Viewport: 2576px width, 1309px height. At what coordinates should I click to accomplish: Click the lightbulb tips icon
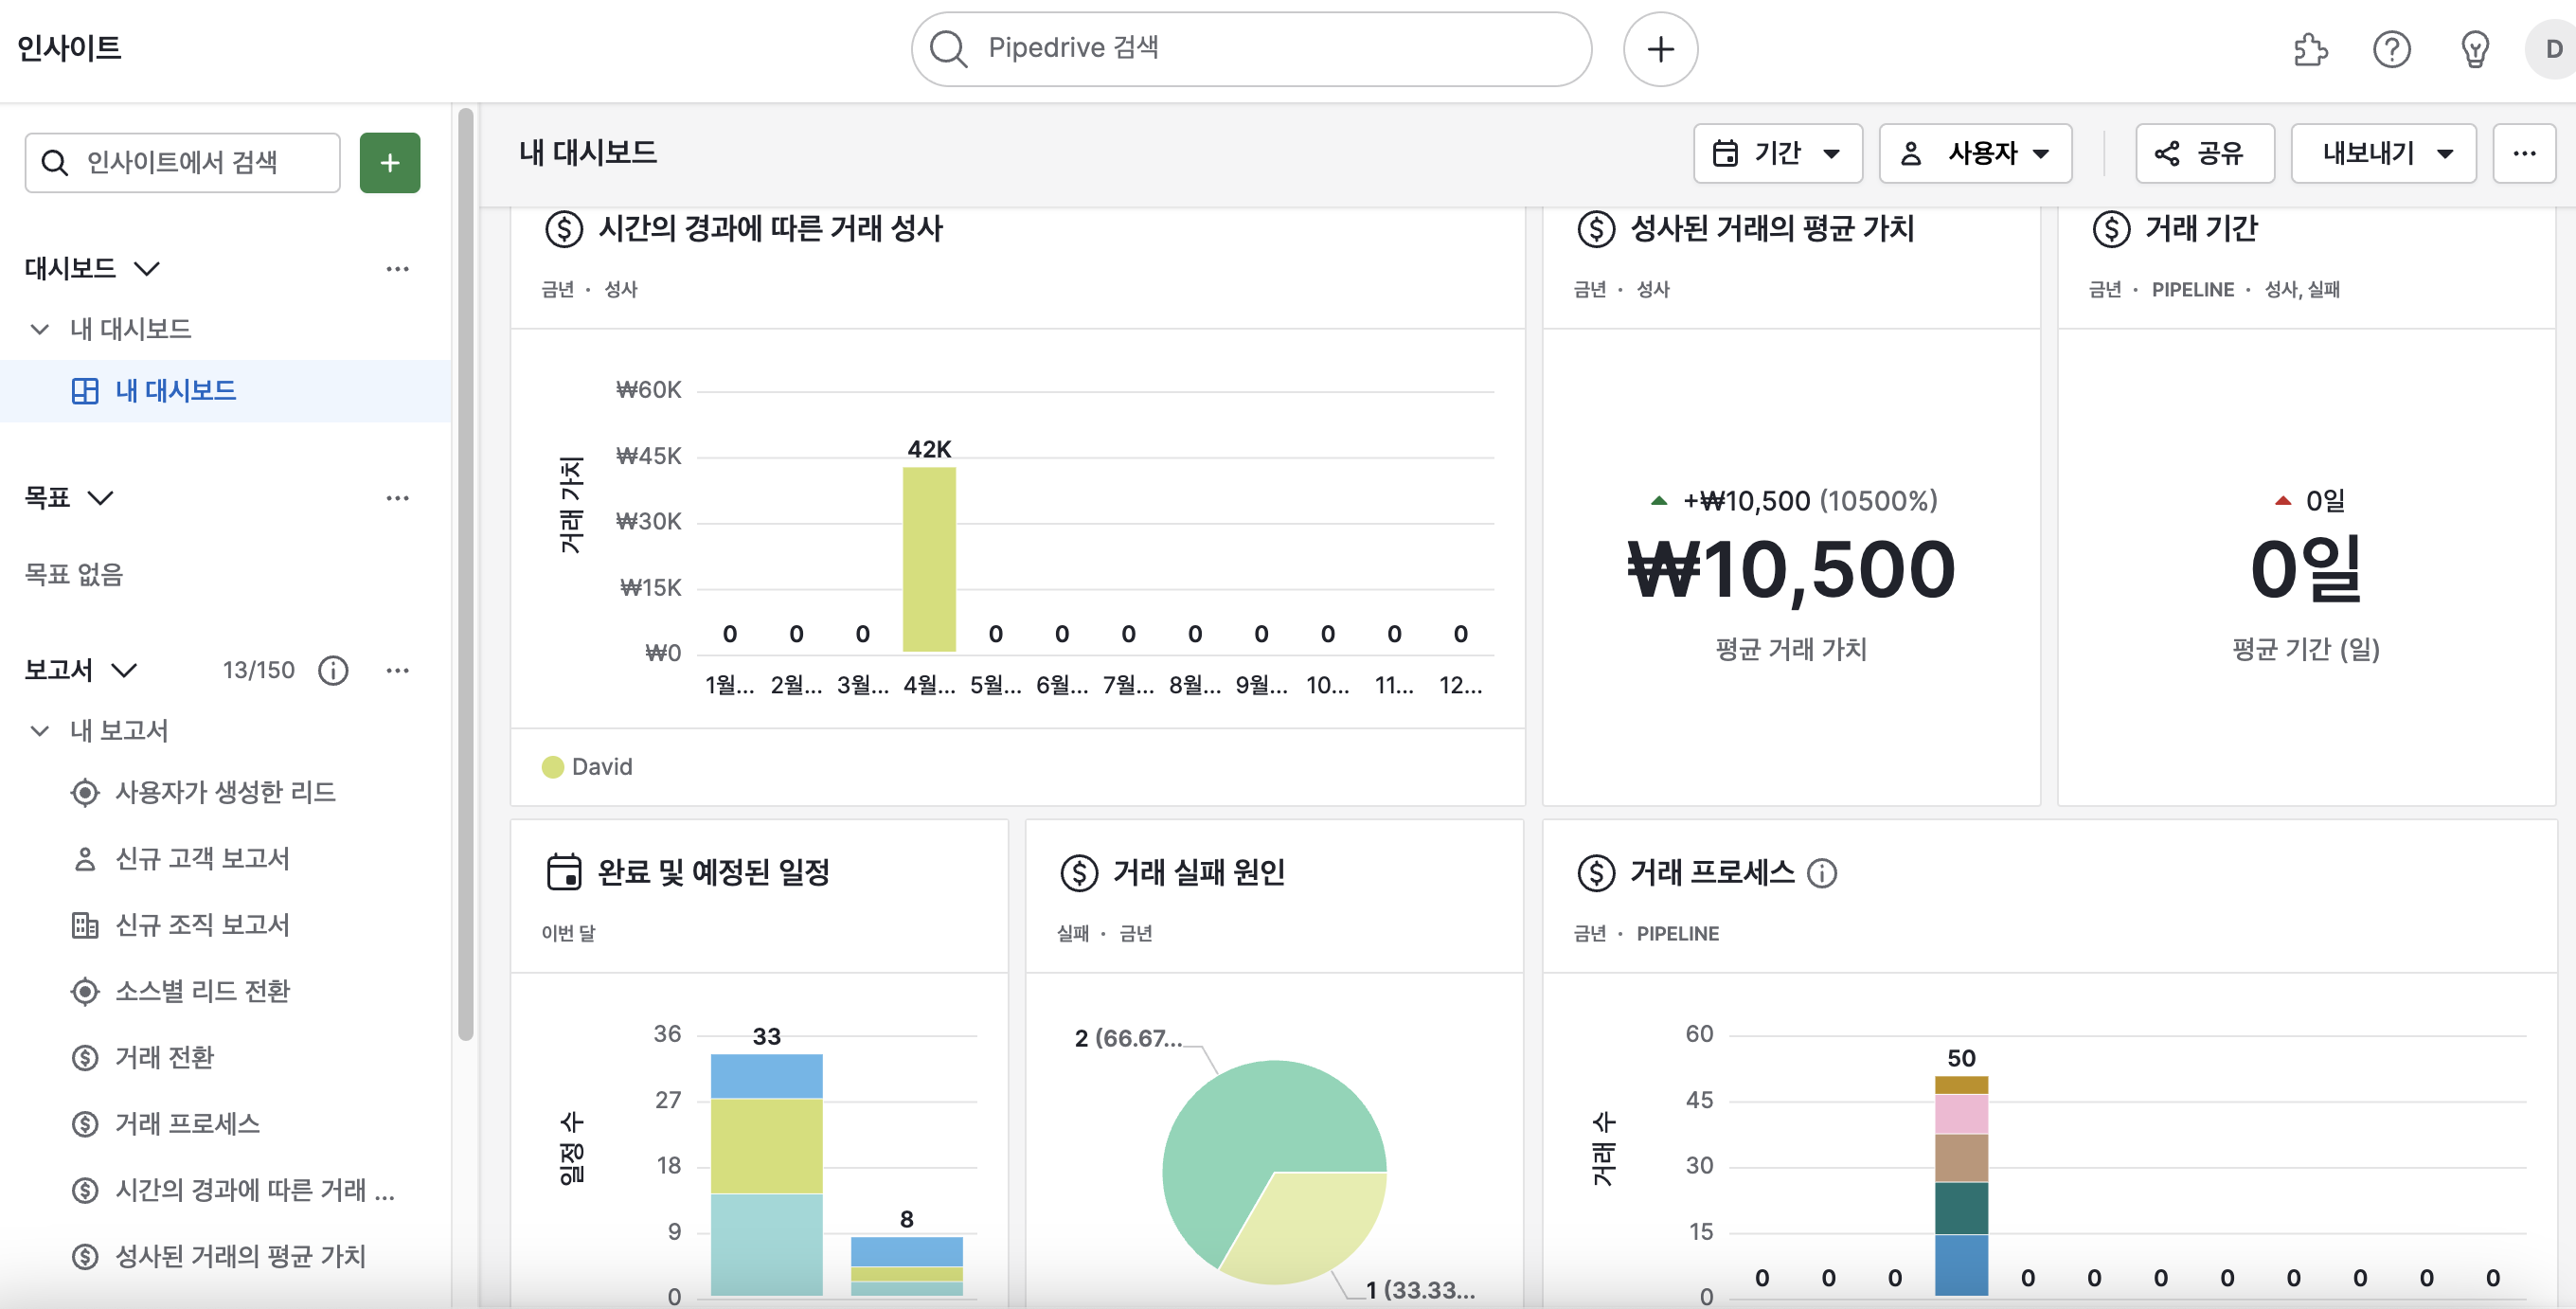[2474, 49]
